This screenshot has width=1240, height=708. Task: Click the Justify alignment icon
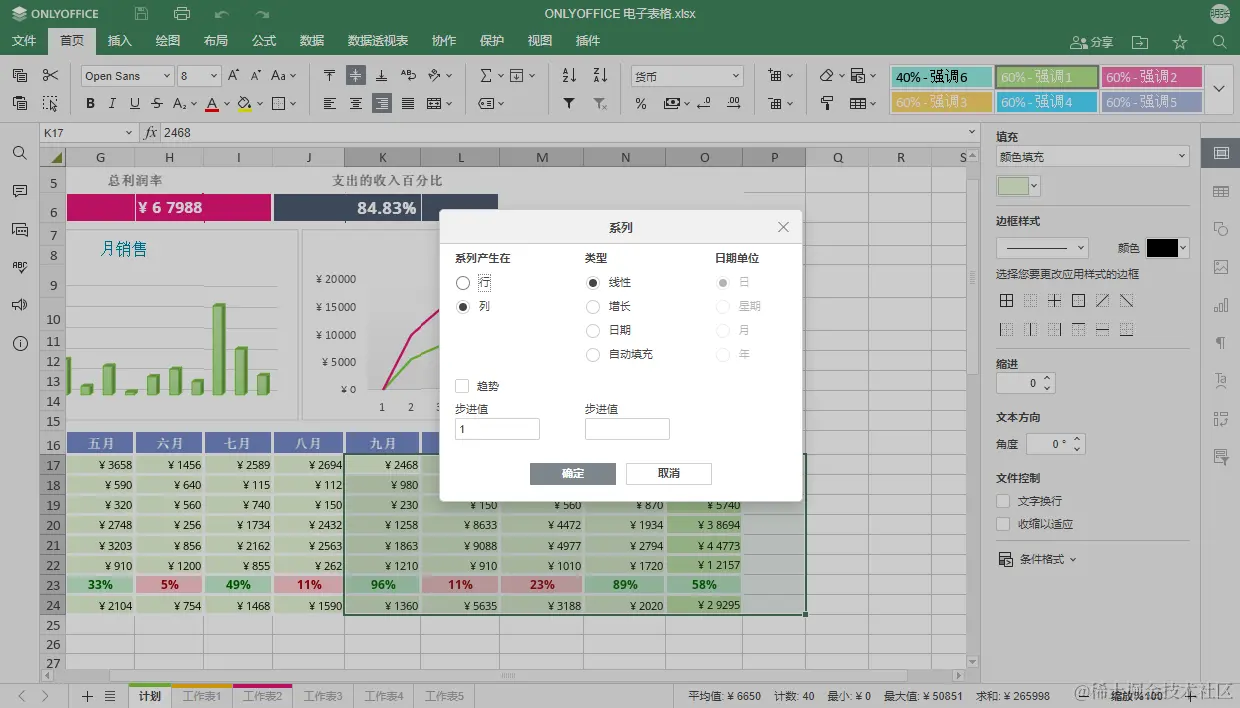(408, 103)
